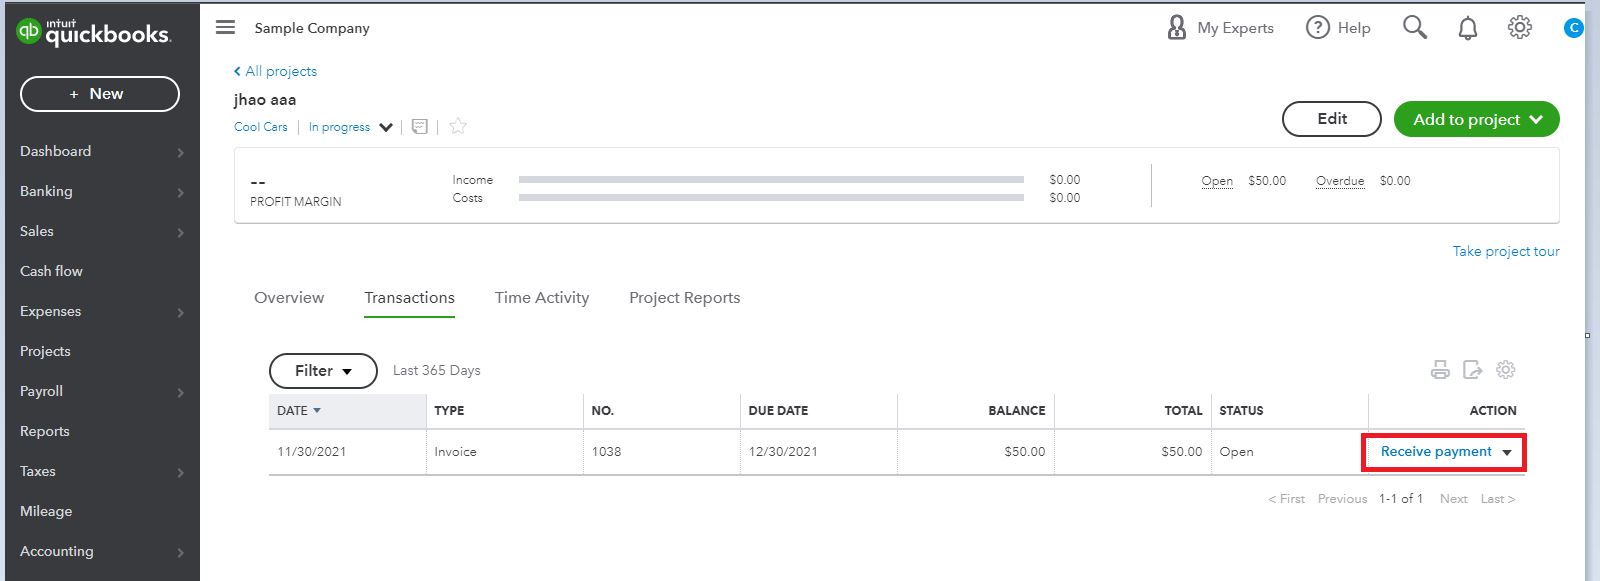
Task: Open the Add to project dropdown
Action: coord(1477,119)
